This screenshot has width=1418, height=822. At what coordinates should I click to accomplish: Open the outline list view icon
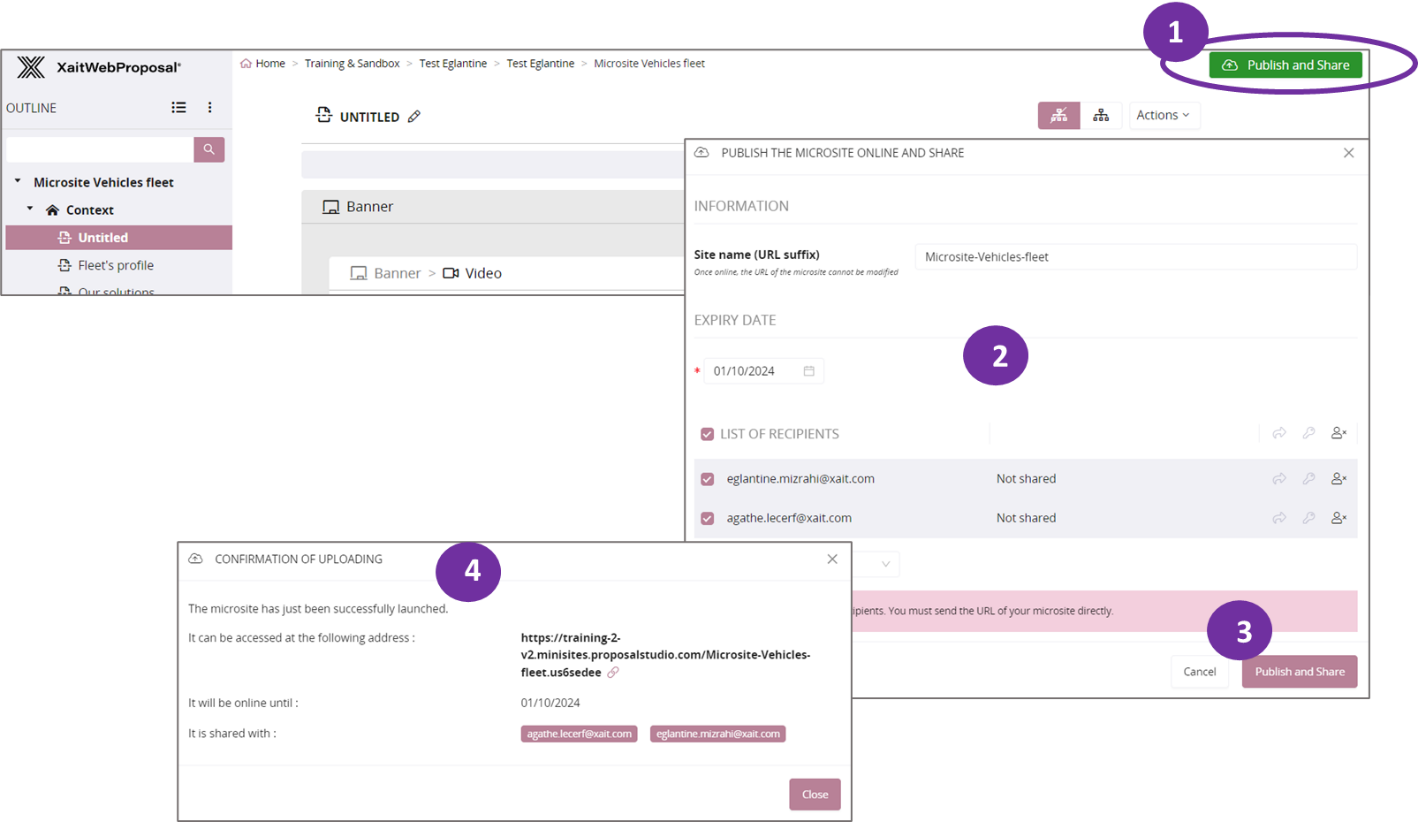click(178, 107)
